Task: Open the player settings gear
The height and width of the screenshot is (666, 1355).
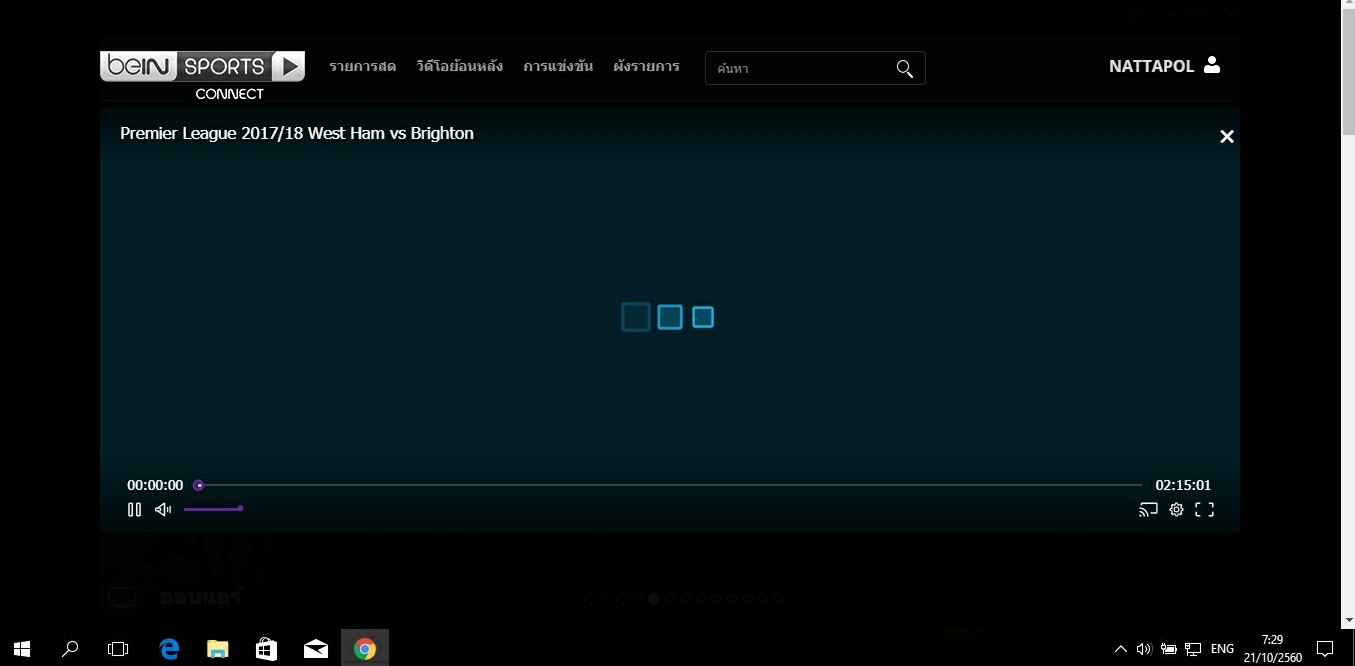Action: pos(1176,509)
